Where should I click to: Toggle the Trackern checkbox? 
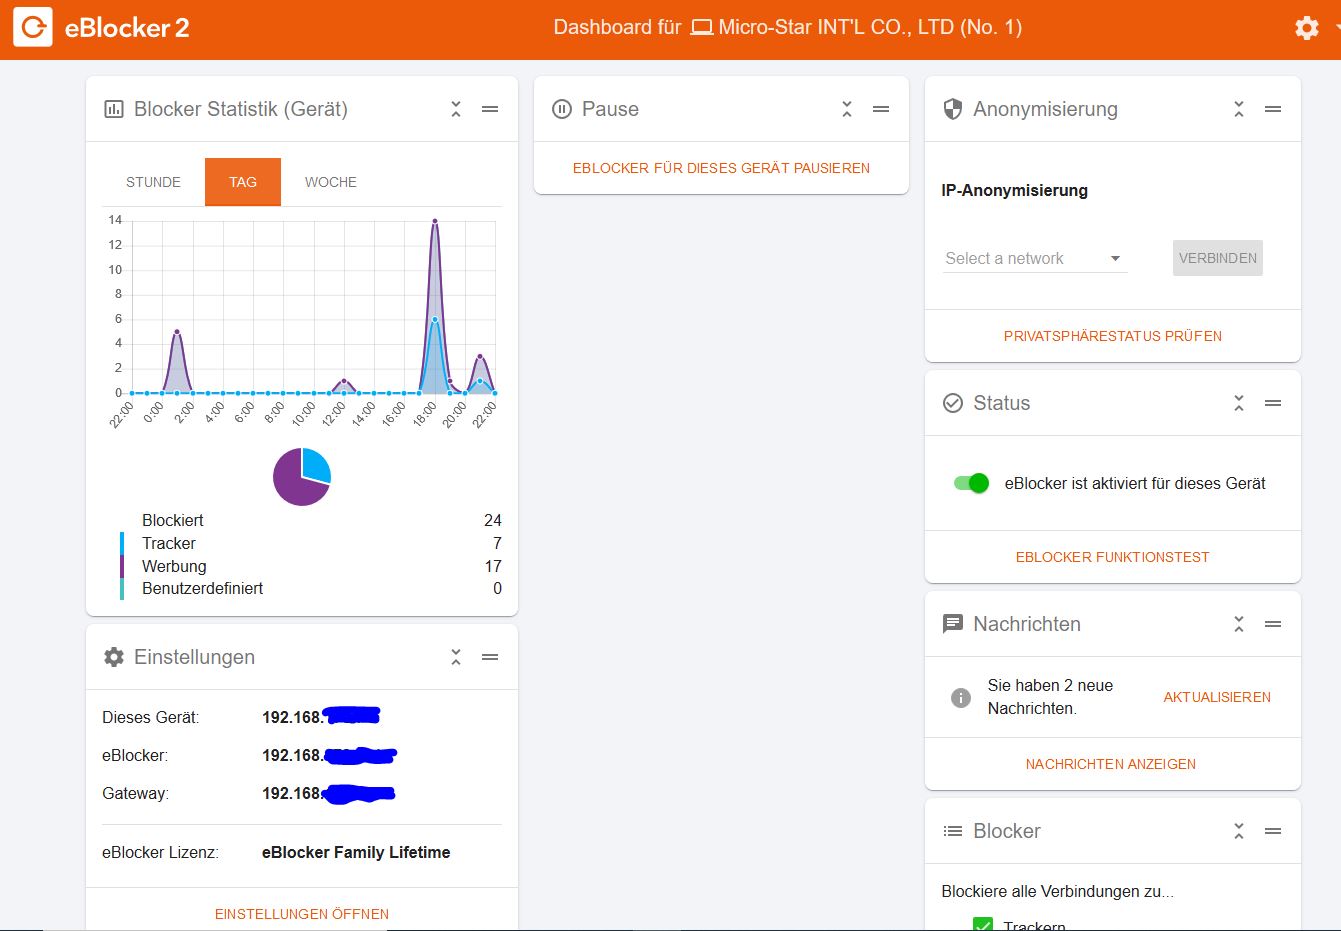point(983,925)
